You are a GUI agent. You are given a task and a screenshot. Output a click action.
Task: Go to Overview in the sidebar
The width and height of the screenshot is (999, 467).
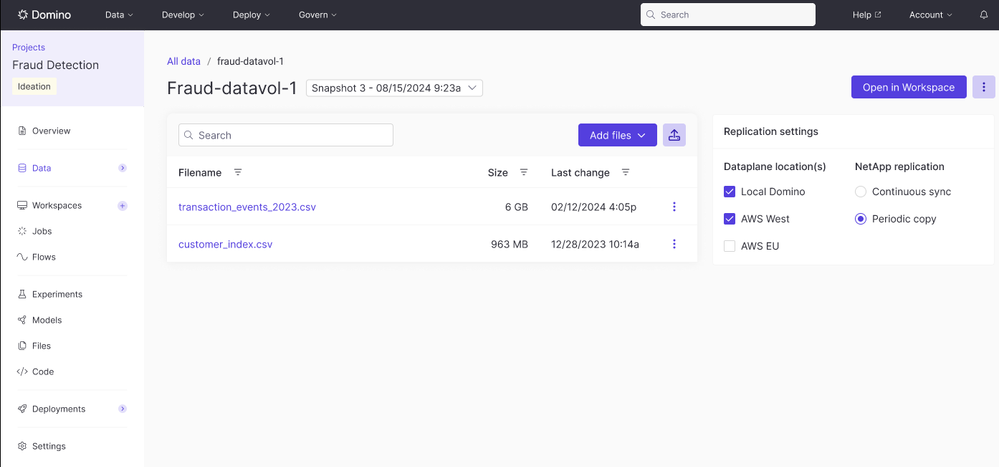point(52,131)
